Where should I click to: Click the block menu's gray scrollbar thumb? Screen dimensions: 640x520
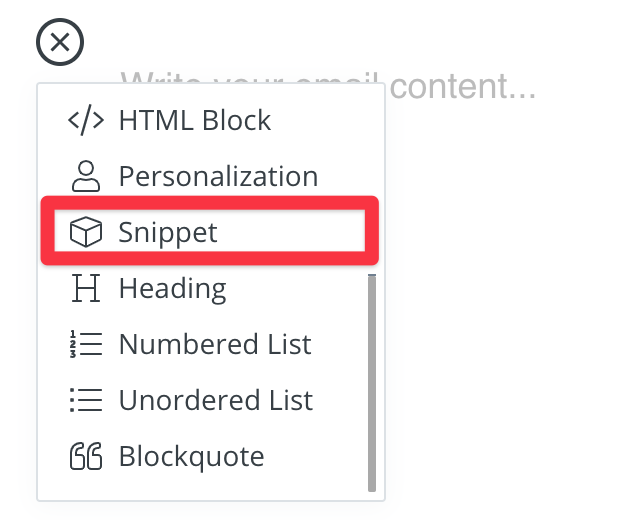click(372, 382)
